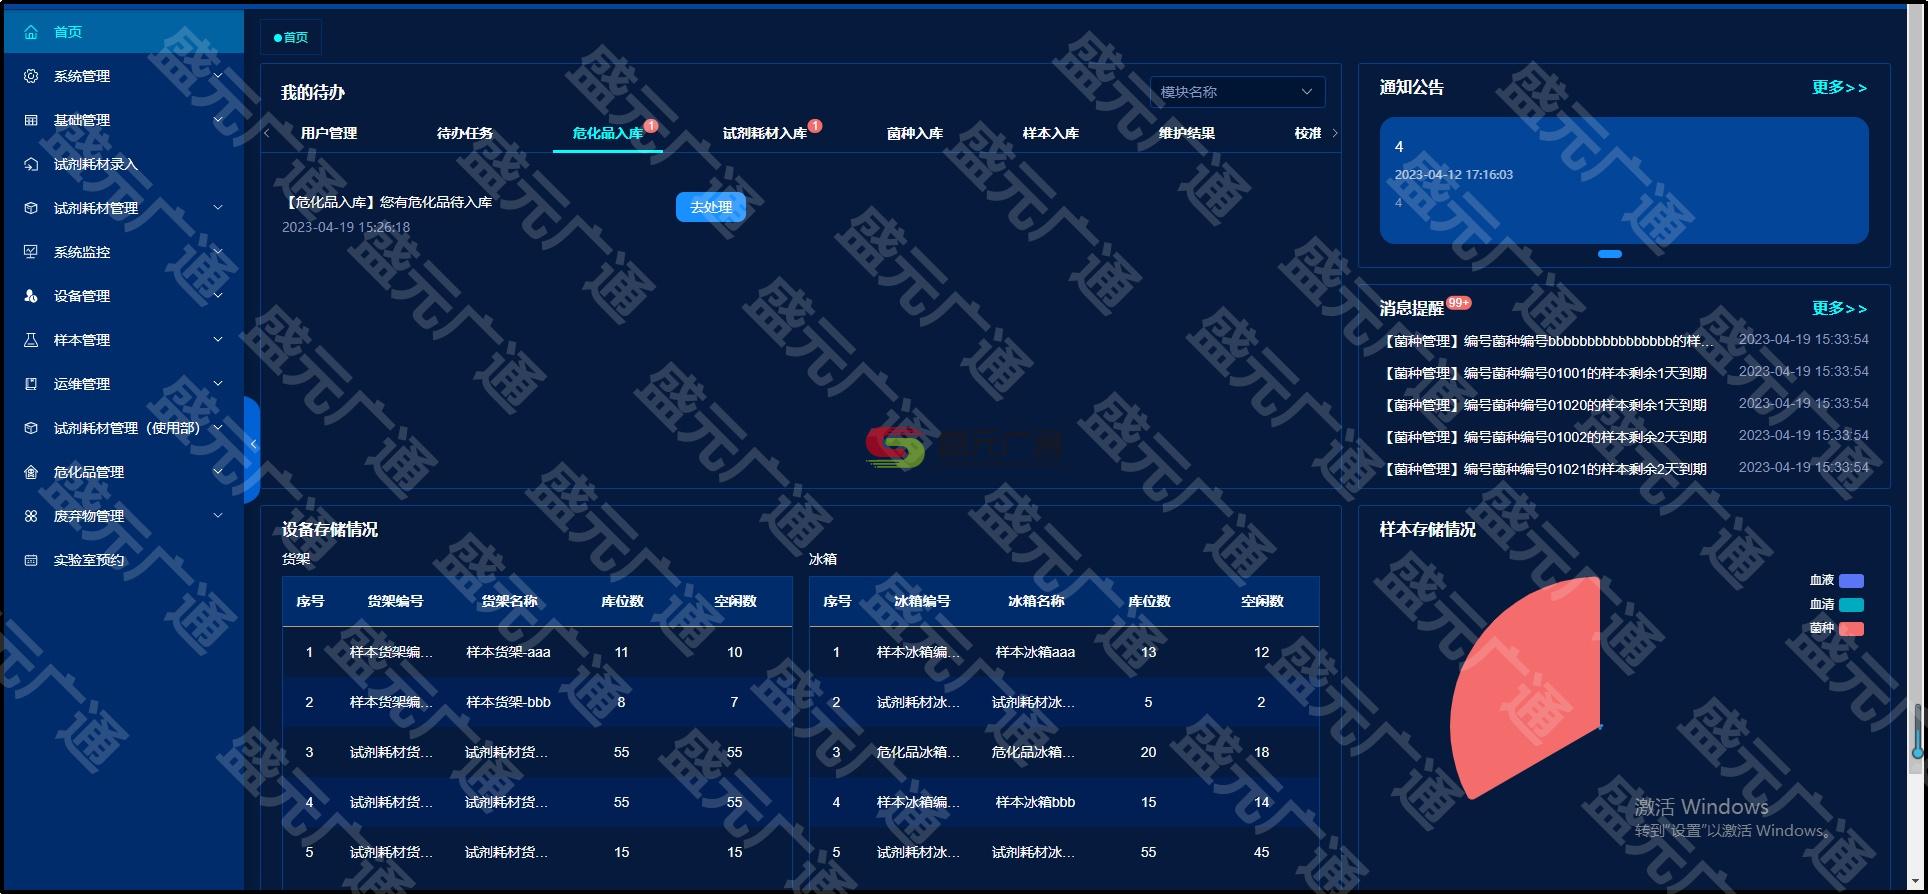Click the 危化品管理 sidebar icon

(31, 472)
